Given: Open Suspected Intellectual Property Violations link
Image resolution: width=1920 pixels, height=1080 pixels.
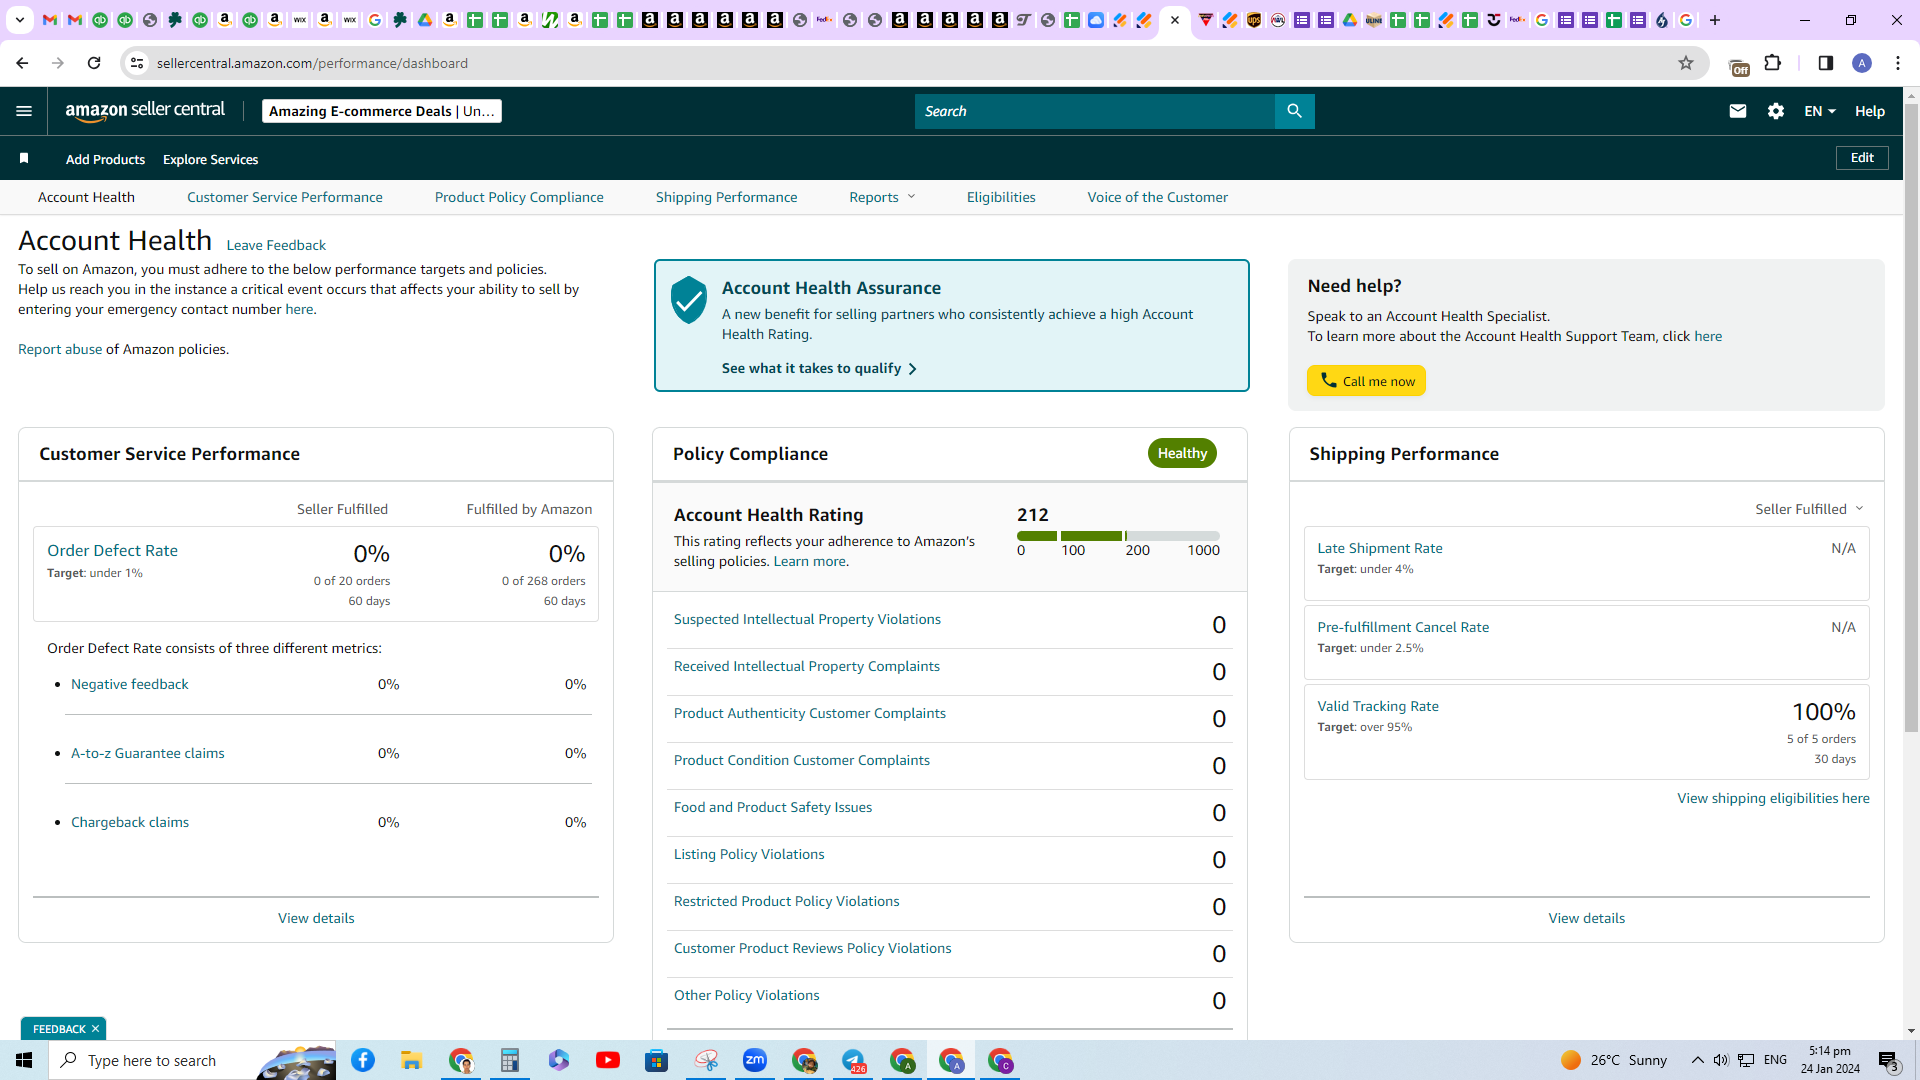Looking at the screenshot, I should (807, 619).
